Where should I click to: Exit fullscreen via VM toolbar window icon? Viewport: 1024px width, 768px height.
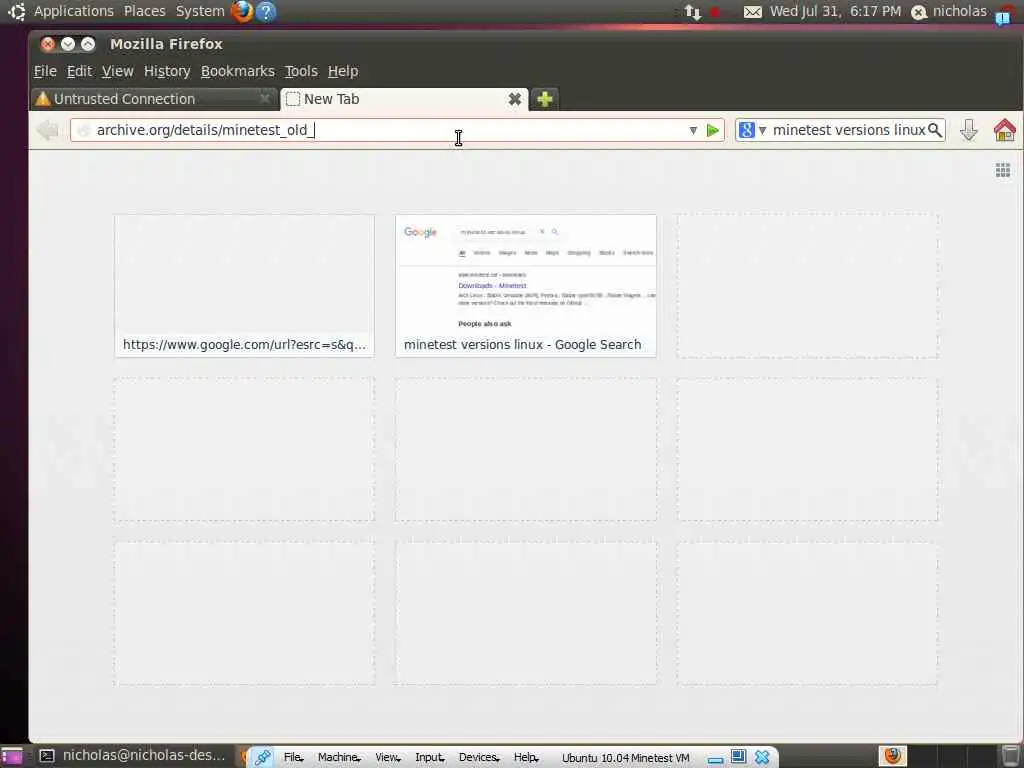pos(739,757)
